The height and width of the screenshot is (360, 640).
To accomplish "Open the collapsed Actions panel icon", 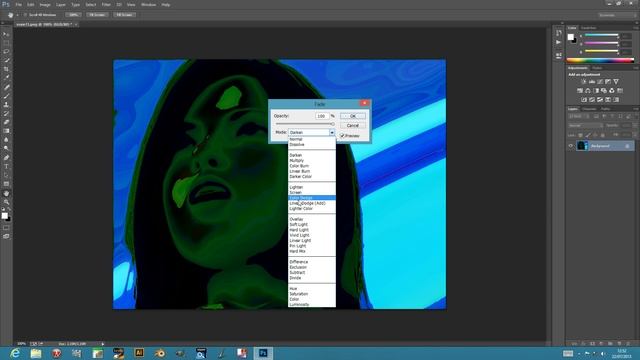I will (x=559, y=42).
